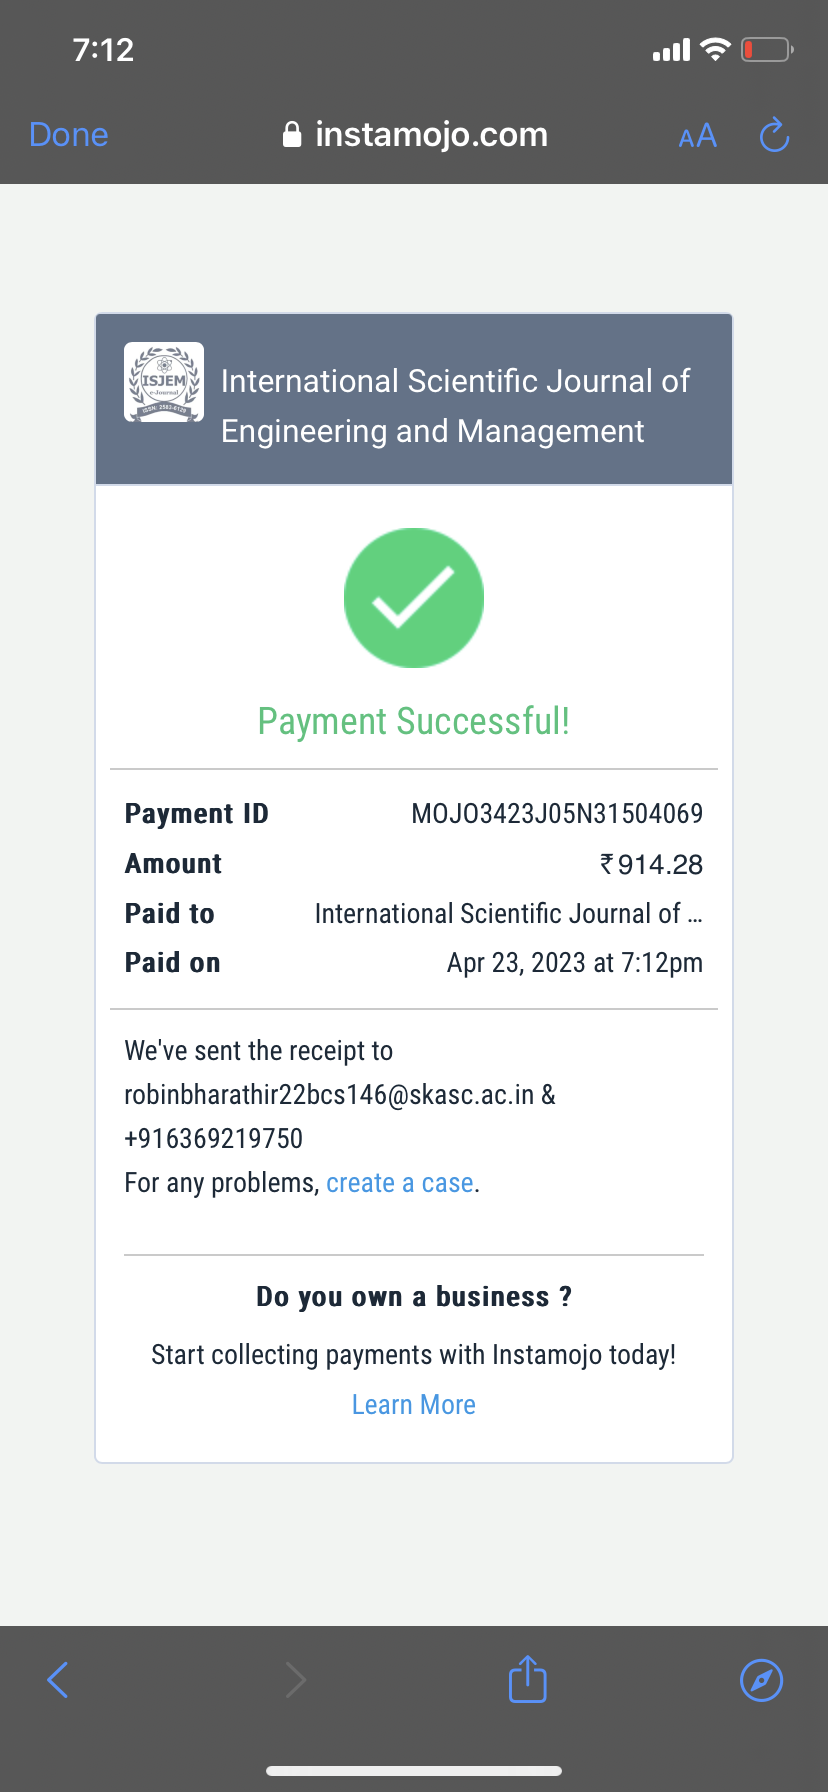828x1792 pixels.
Task: Tap the truncated Paid to merchant name
Action: [x=508, y=914]
